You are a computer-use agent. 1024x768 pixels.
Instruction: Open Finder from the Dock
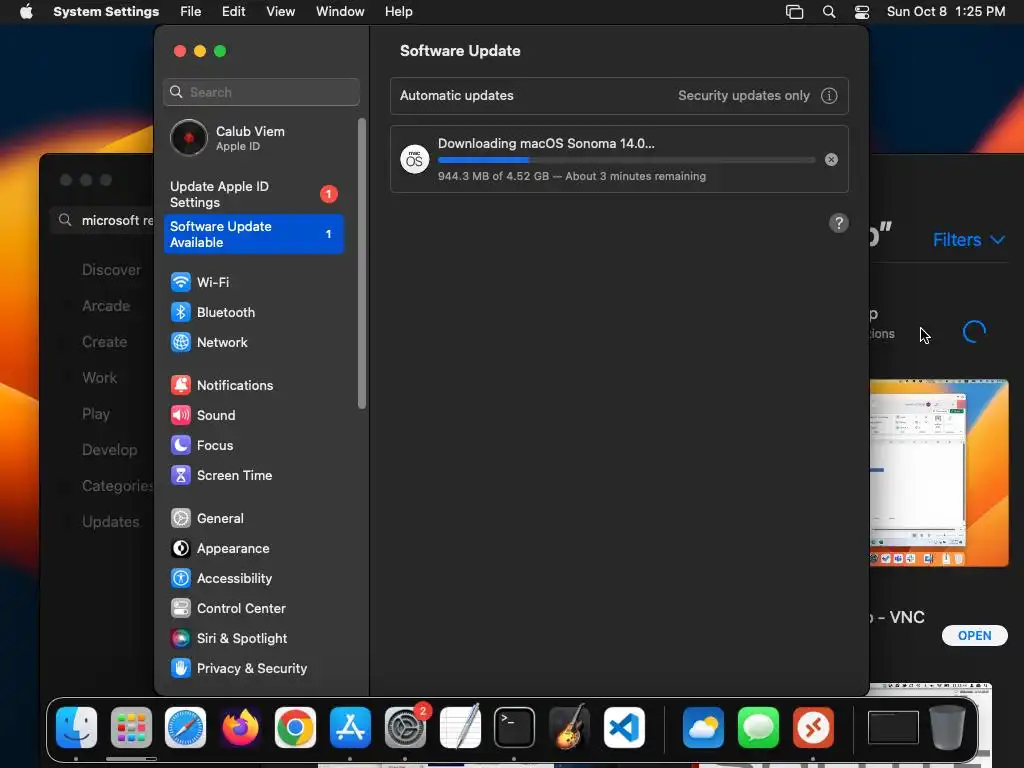tap(76, 727)
